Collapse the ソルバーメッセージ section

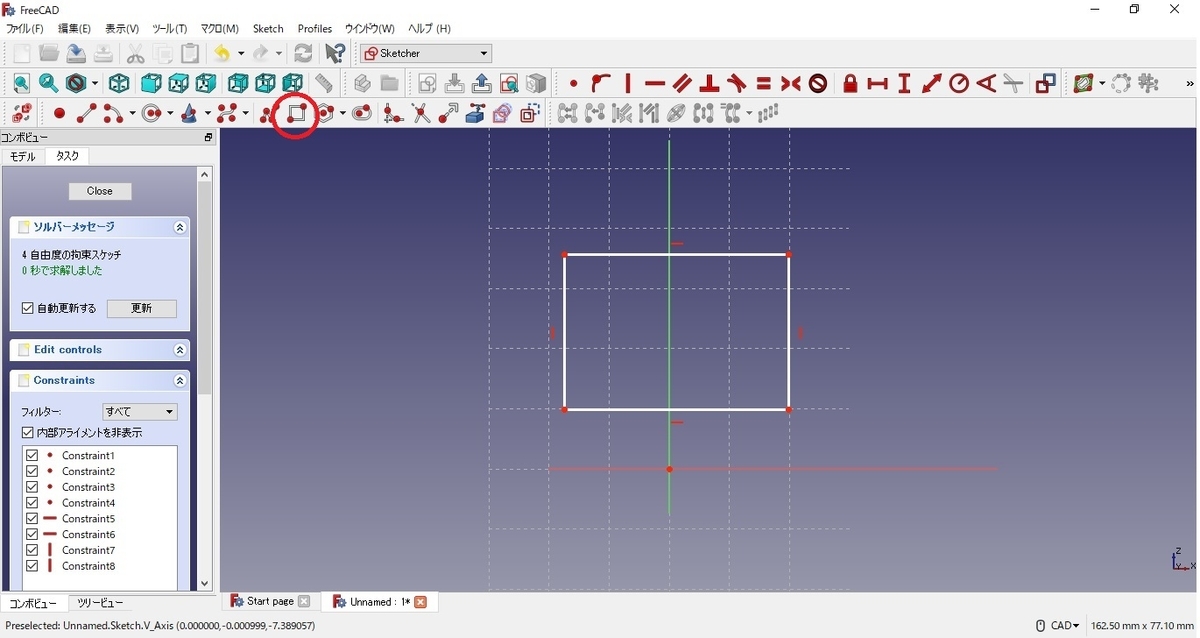tap(180, 228)
